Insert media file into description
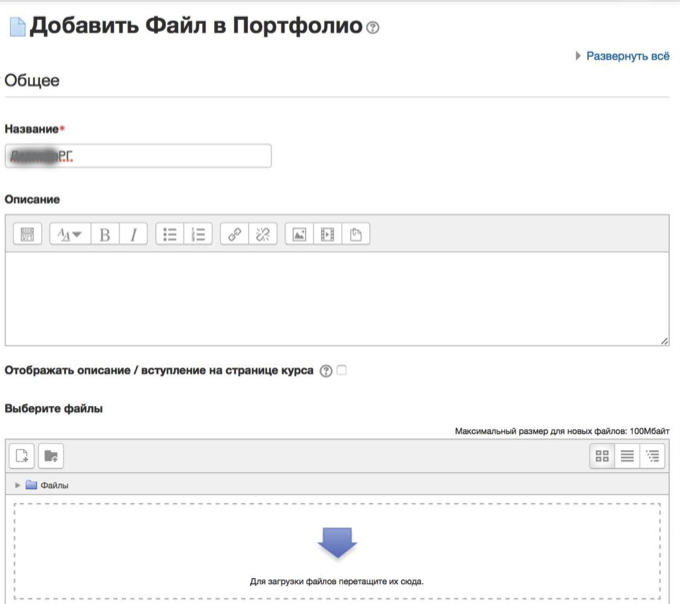The height and width of the screenshot is (604, 680). coord(326,234)
